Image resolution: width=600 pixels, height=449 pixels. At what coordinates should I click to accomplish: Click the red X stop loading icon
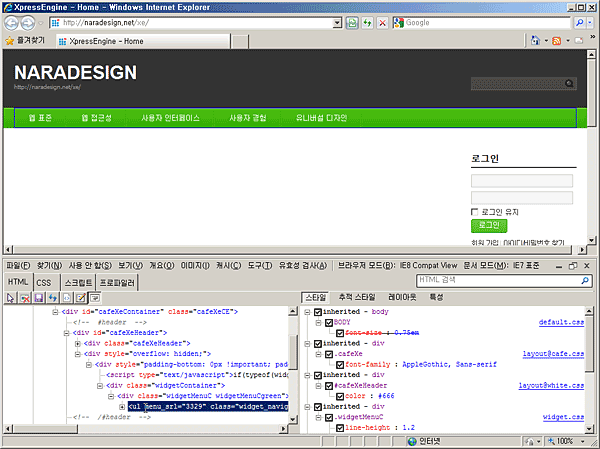(x=384, y=22)
